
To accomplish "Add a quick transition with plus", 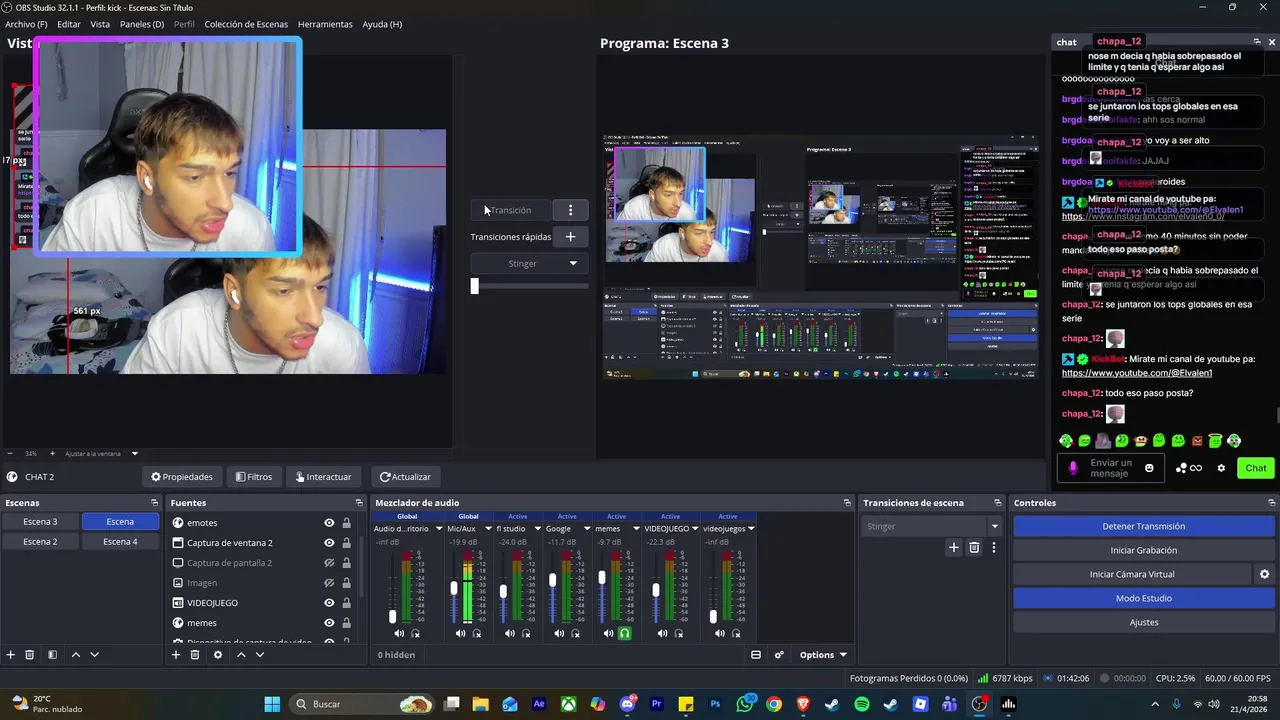I will point(570,237).
